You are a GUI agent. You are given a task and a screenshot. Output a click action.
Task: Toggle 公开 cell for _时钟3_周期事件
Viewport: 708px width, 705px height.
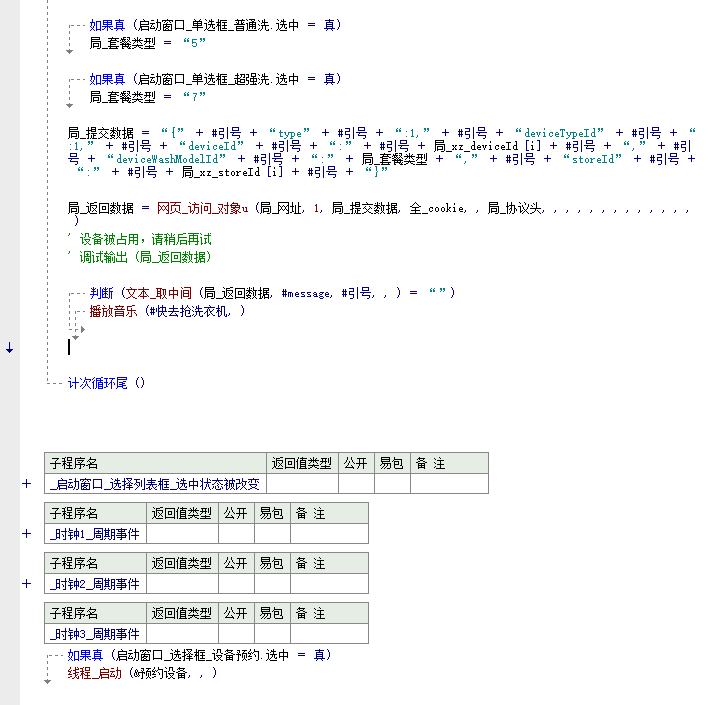[236, 634]
